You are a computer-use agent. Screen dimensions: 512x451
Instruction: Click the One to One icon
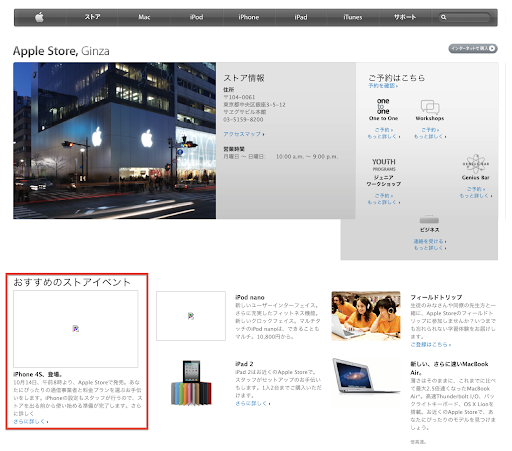point(383,106)
